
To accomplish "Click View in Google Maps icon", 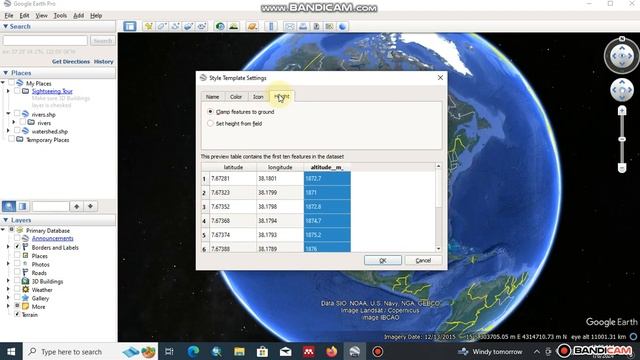I will (x=329, y=27).
